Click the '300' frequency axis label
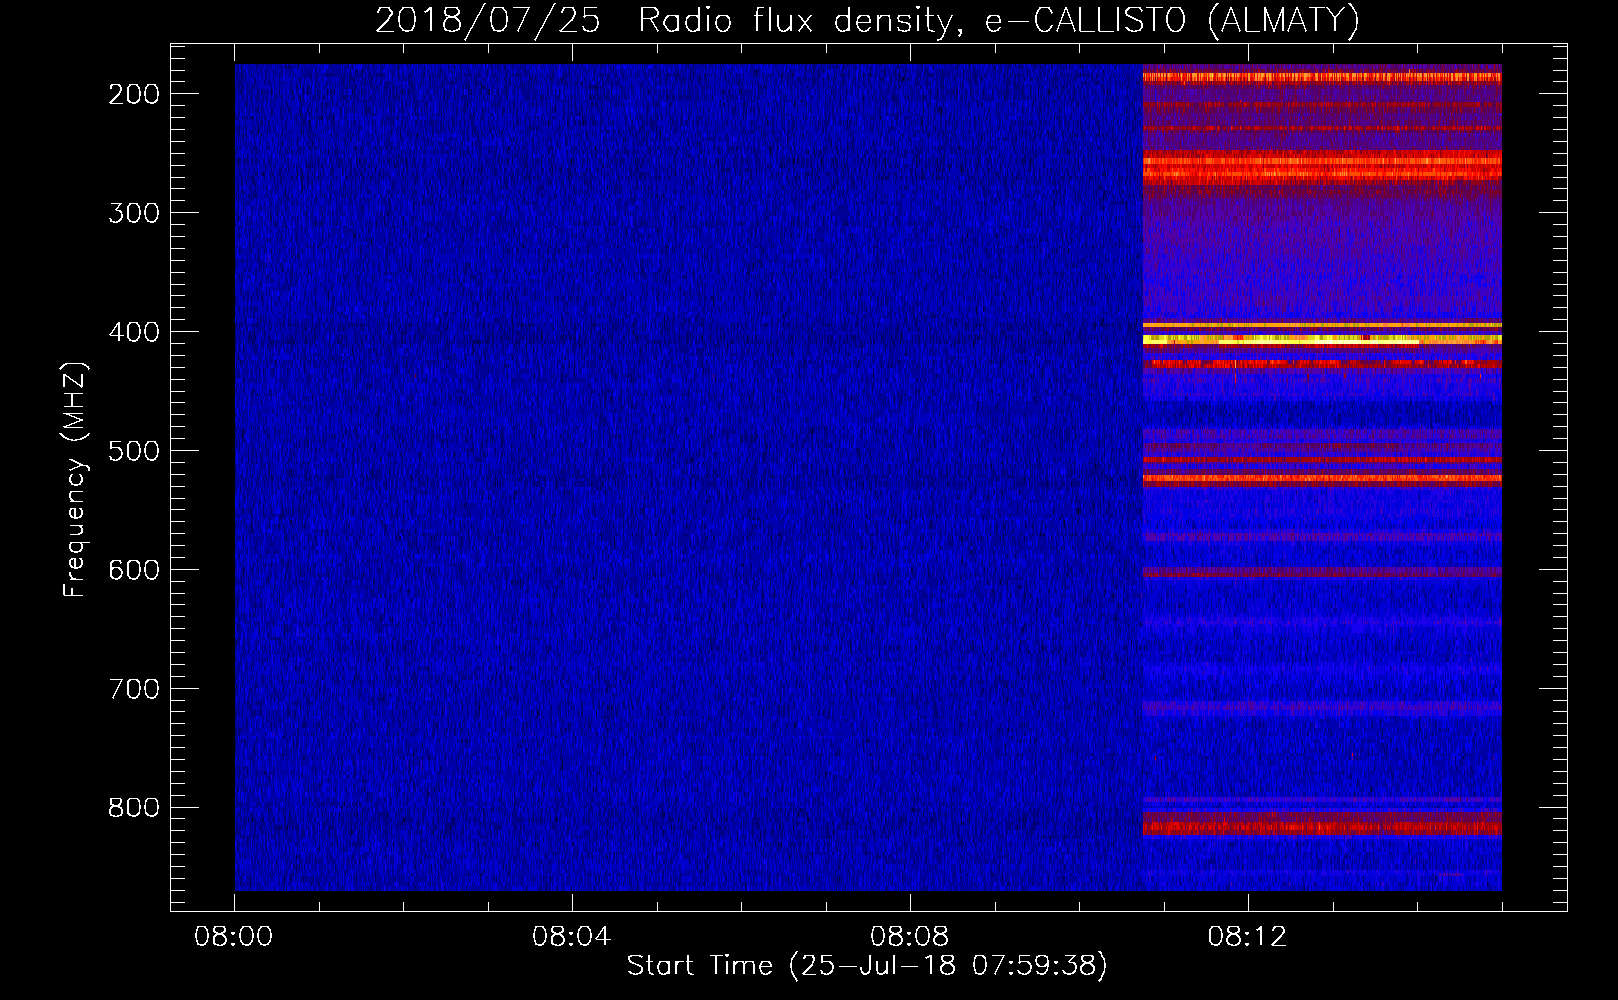 (x=134, y=213)
